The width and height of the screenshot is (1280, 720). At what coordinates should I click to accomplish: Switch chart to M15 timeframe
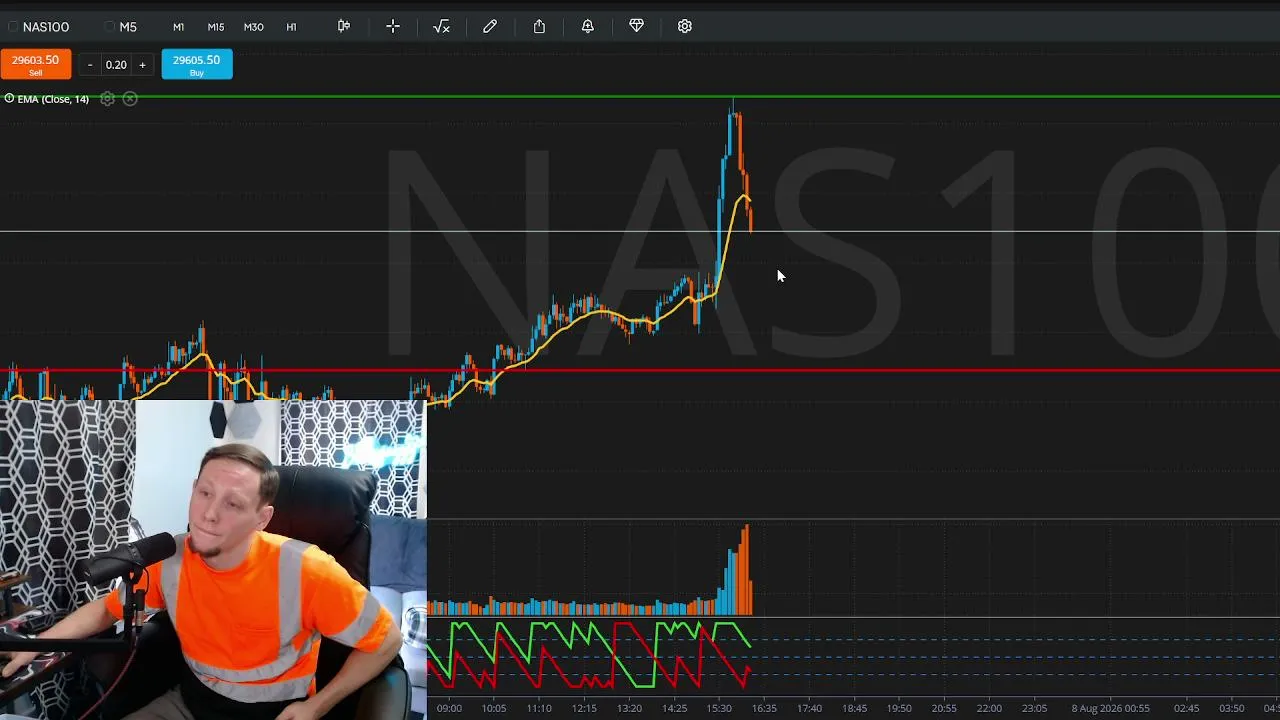click(x=216, y=27)
